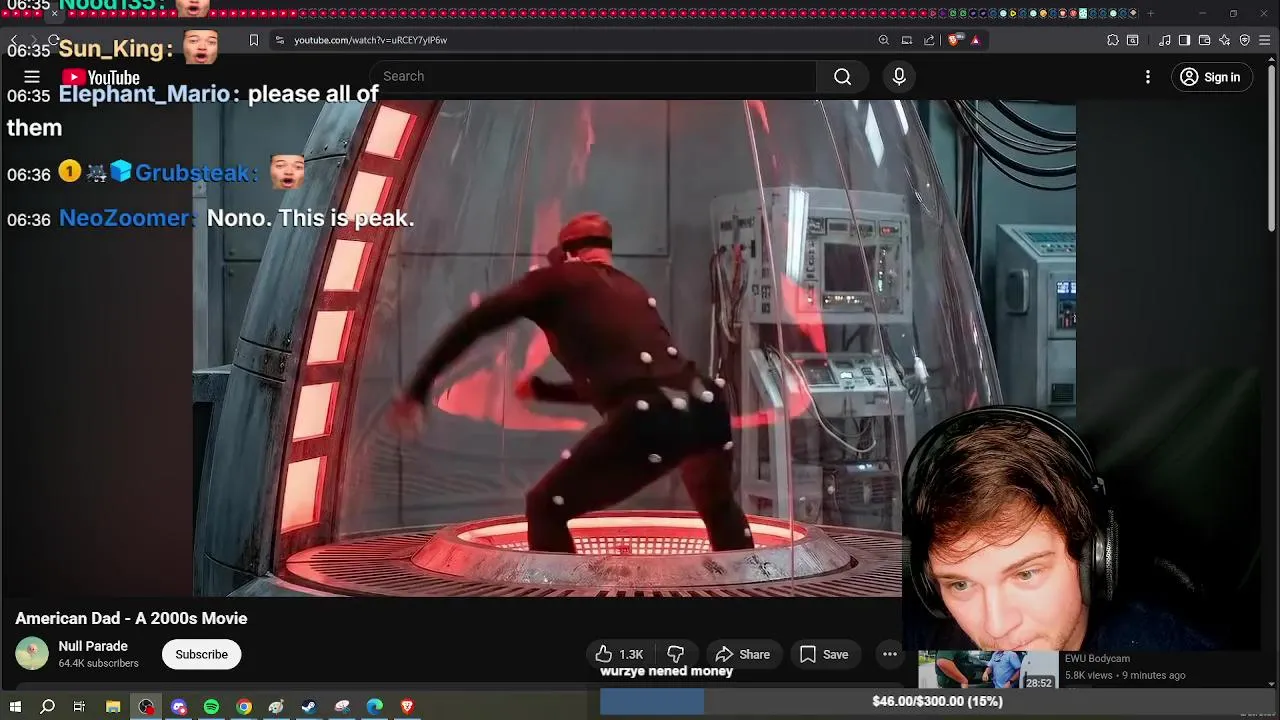1280x720 pixels.
Task: Bookmark this page with the bookmark icon
Action: (x=254, y=40)
